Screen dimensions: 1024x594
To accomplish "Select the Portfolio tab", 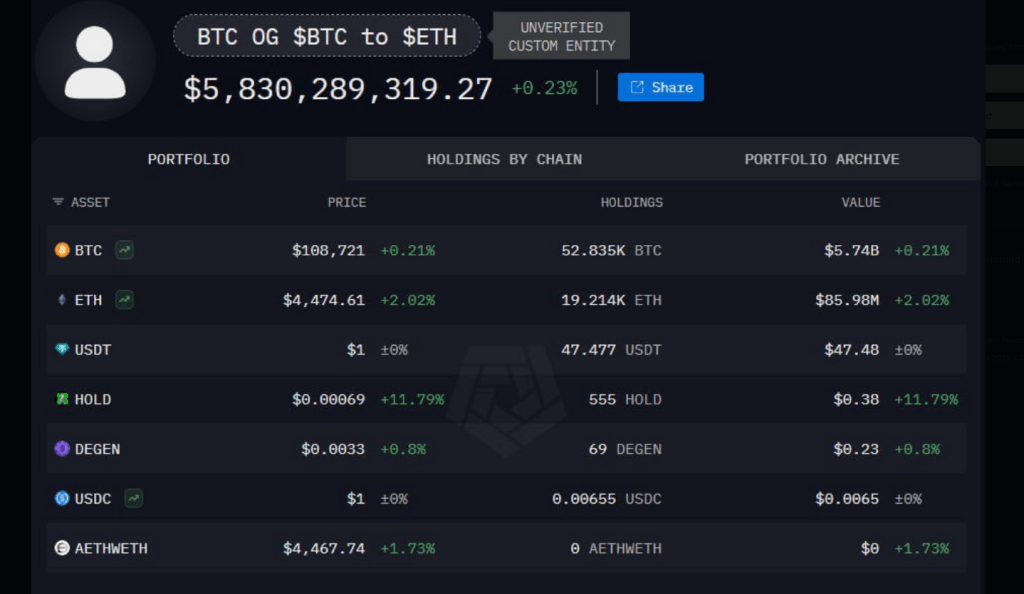I will [188, 159].
